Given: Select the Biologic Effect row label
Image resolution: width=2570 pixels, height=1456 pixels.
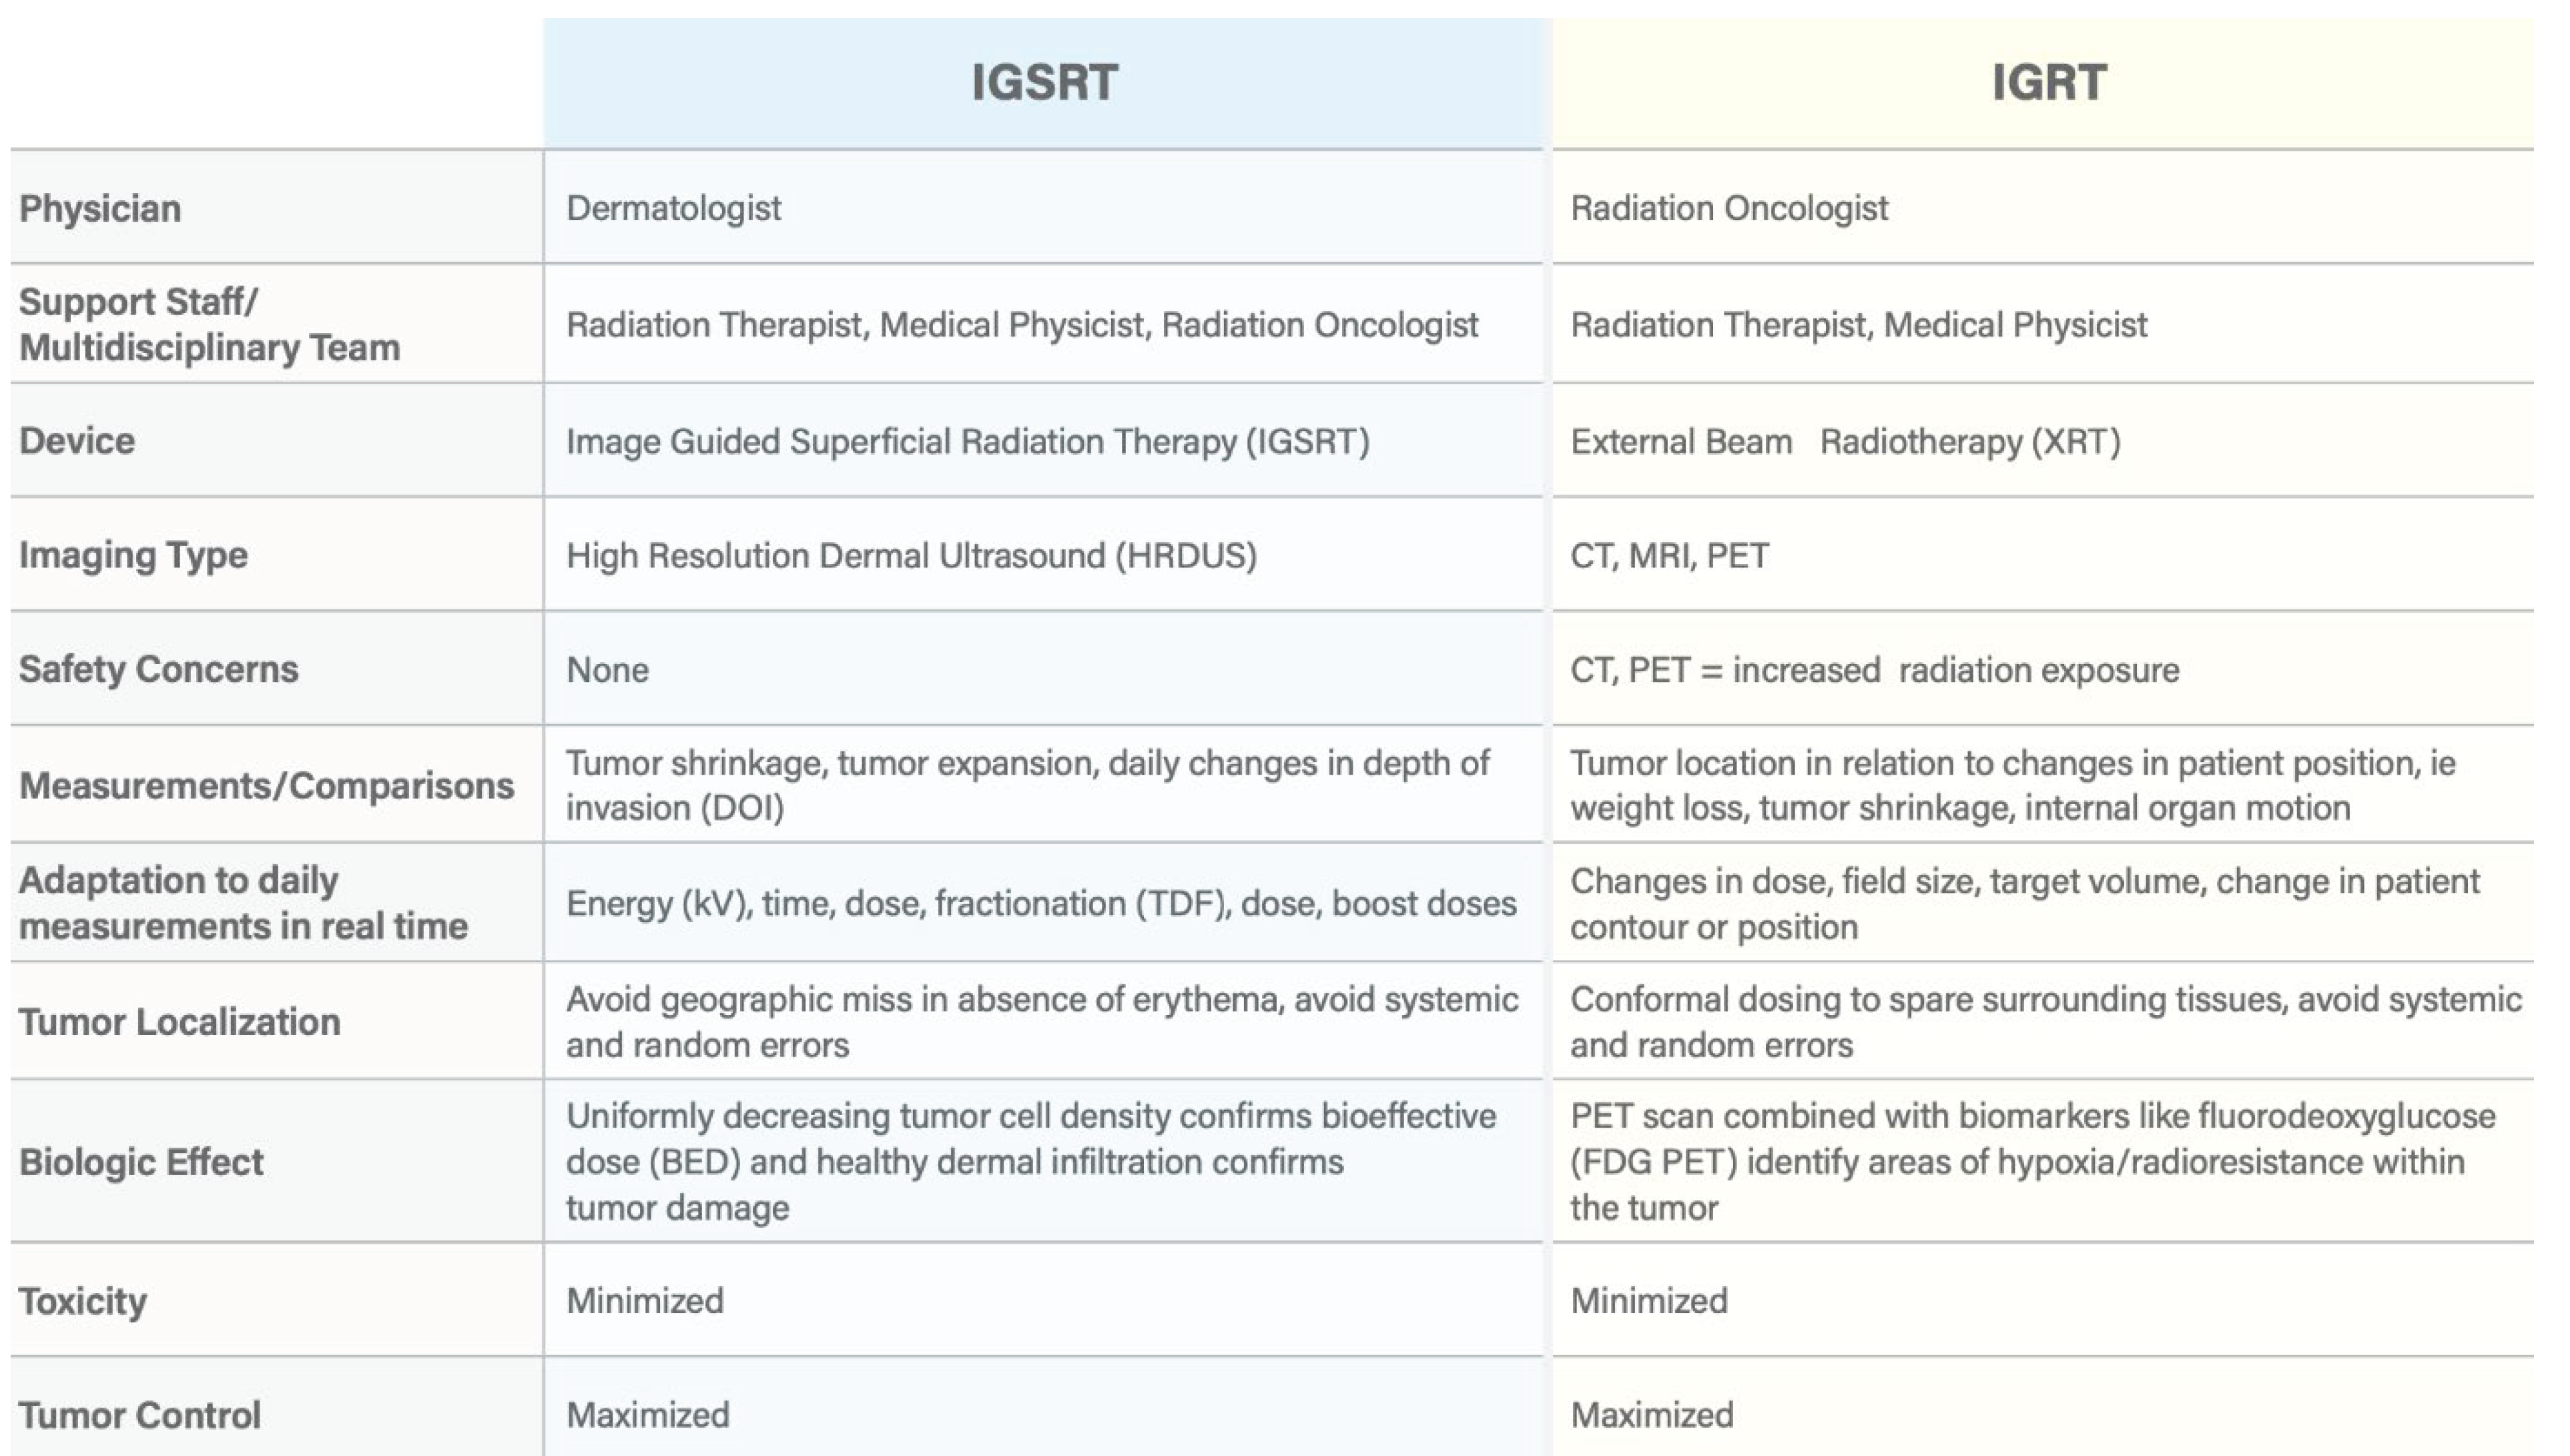Looking at the screenshot, I should click(x=141, y=1162).
